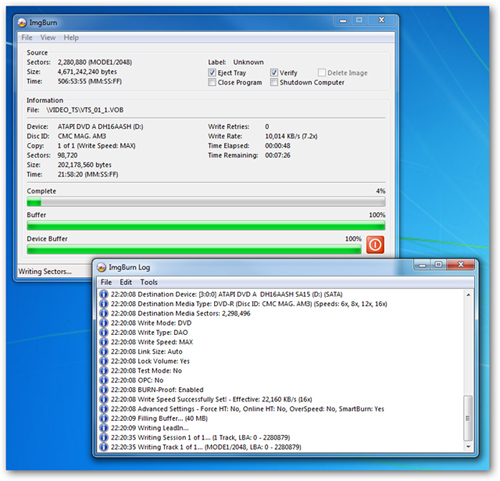Click the 4% complete percentage label
Image resolution: width=500 pixels, height=481 pixels.
pyautogui.click(x=380, y=191)
